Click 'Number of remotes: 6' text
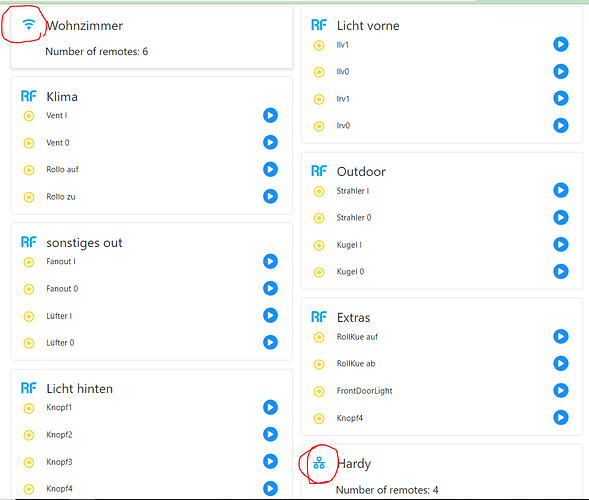Viewport: 589px width, 500px height. (x=97, y=51)
